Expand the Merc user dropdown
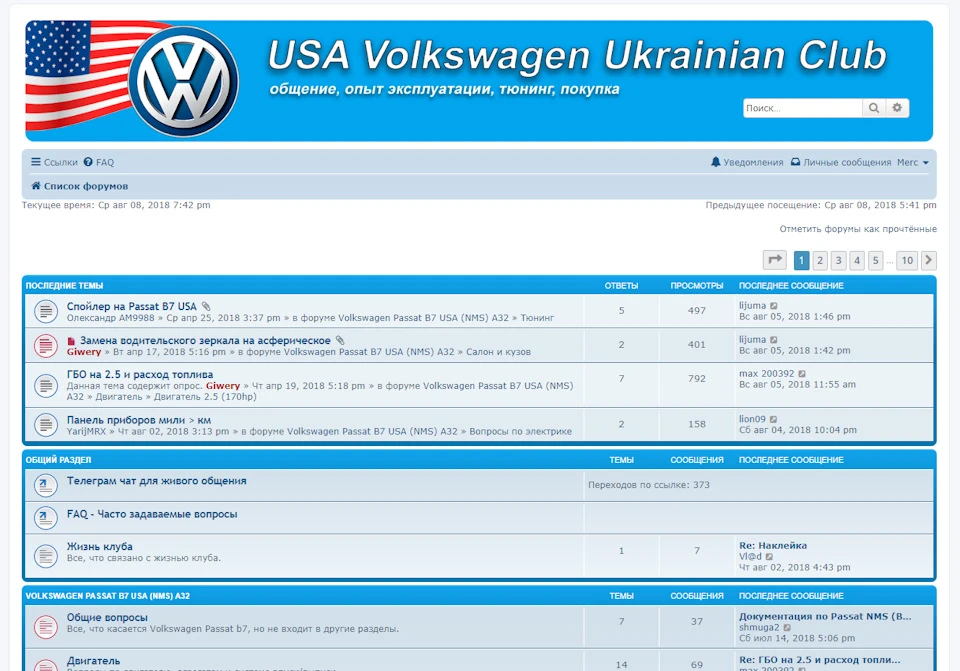 [x=913, y=162]
